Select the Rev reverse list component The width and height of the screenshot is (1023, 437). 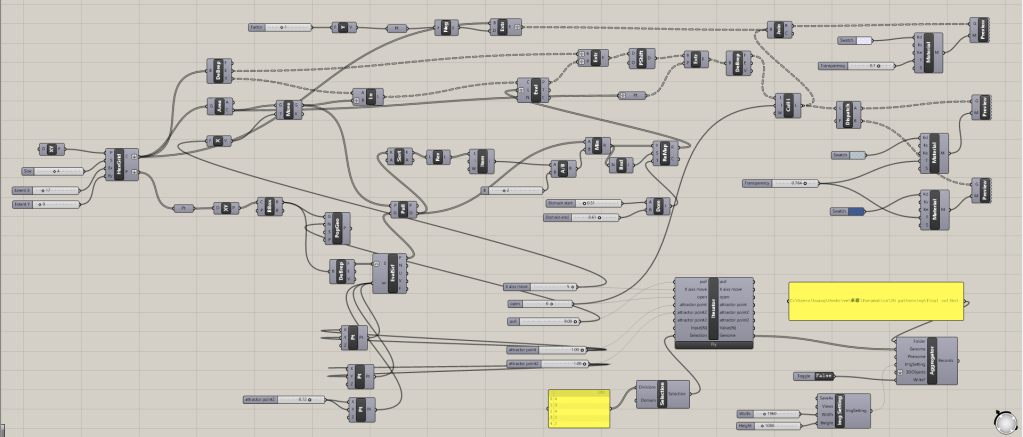[x=437, y=157]
